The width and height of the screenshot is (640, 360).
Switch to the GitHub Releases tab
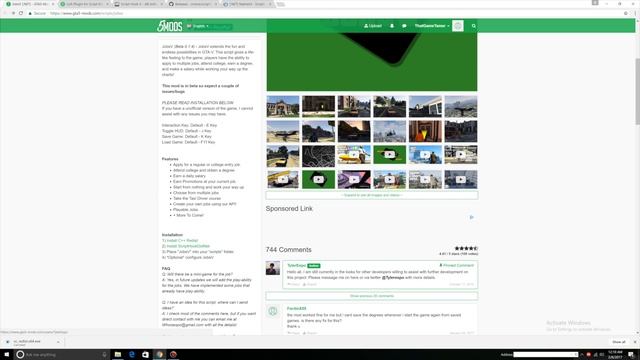point(193,4)
